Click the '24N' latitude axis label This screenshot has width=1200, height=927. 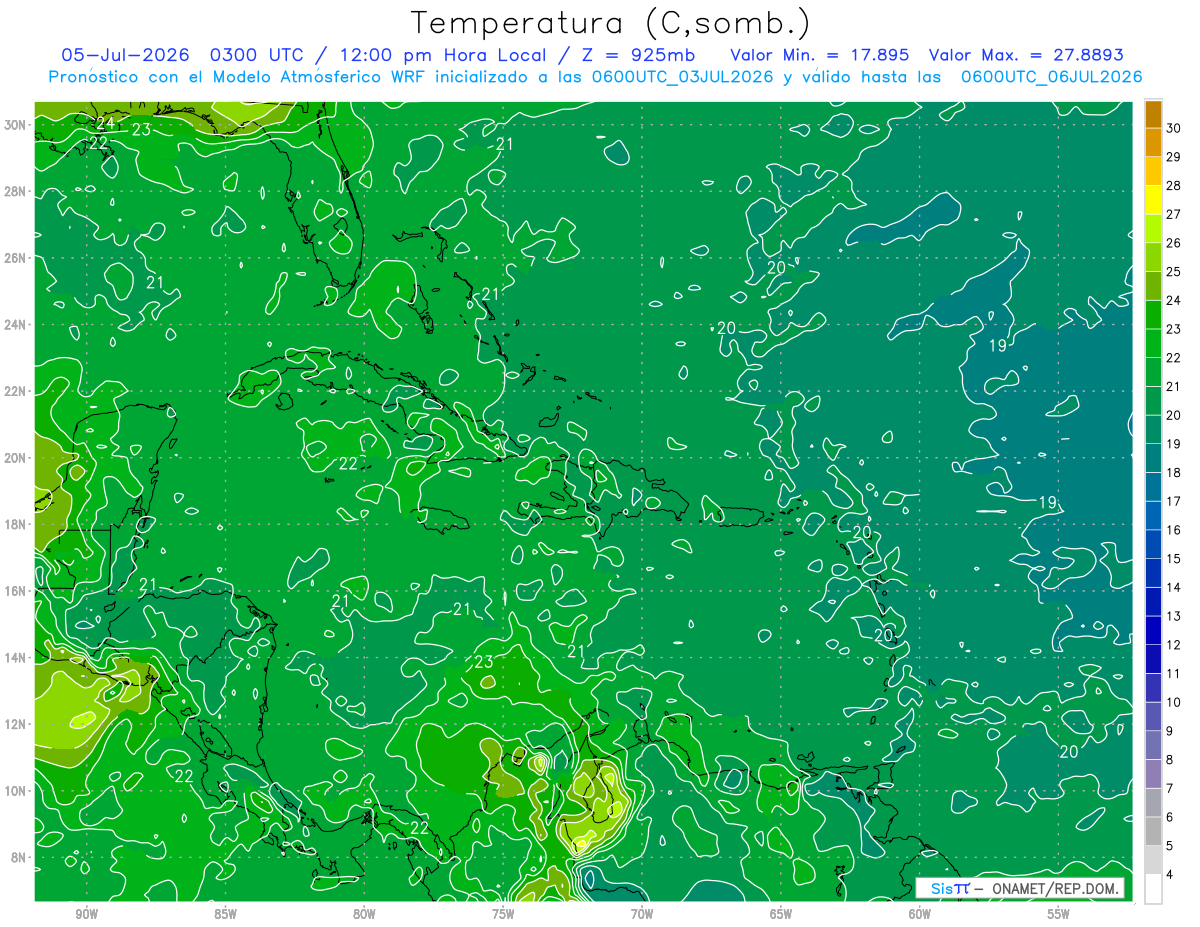coord(15,325)
